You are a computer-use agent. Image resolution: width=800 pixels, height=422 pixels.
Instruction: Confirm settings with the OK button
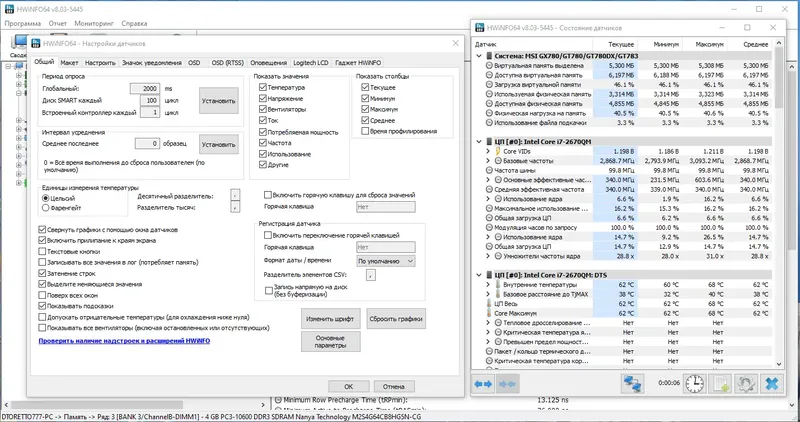coord(348,386)
